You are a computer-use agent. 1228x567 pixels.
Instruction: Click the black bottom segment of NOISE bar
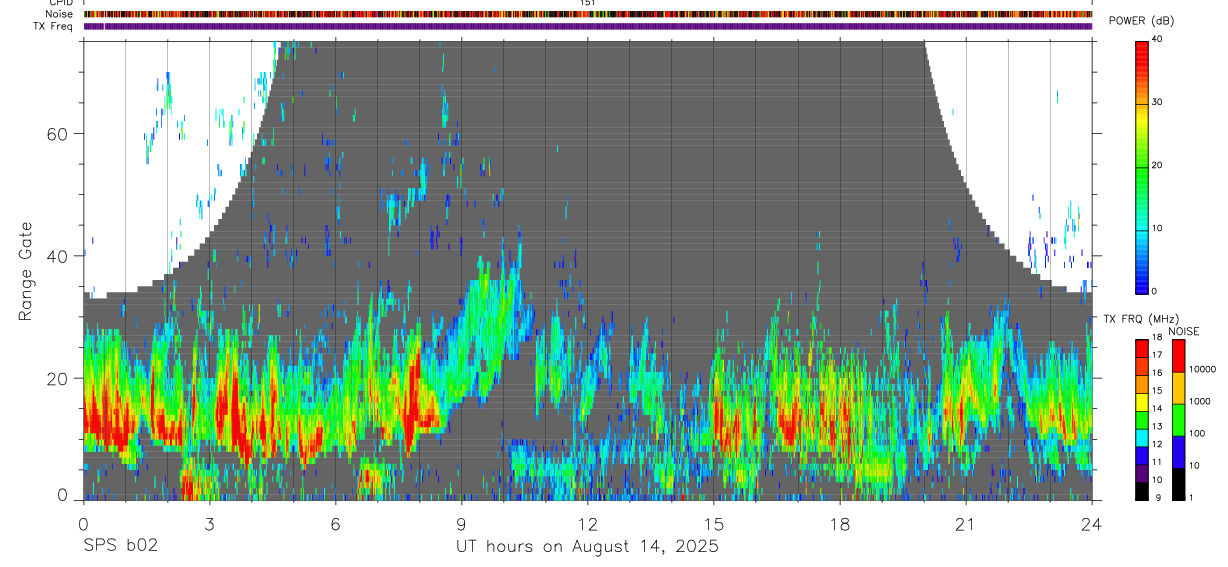pos(1178,484)
